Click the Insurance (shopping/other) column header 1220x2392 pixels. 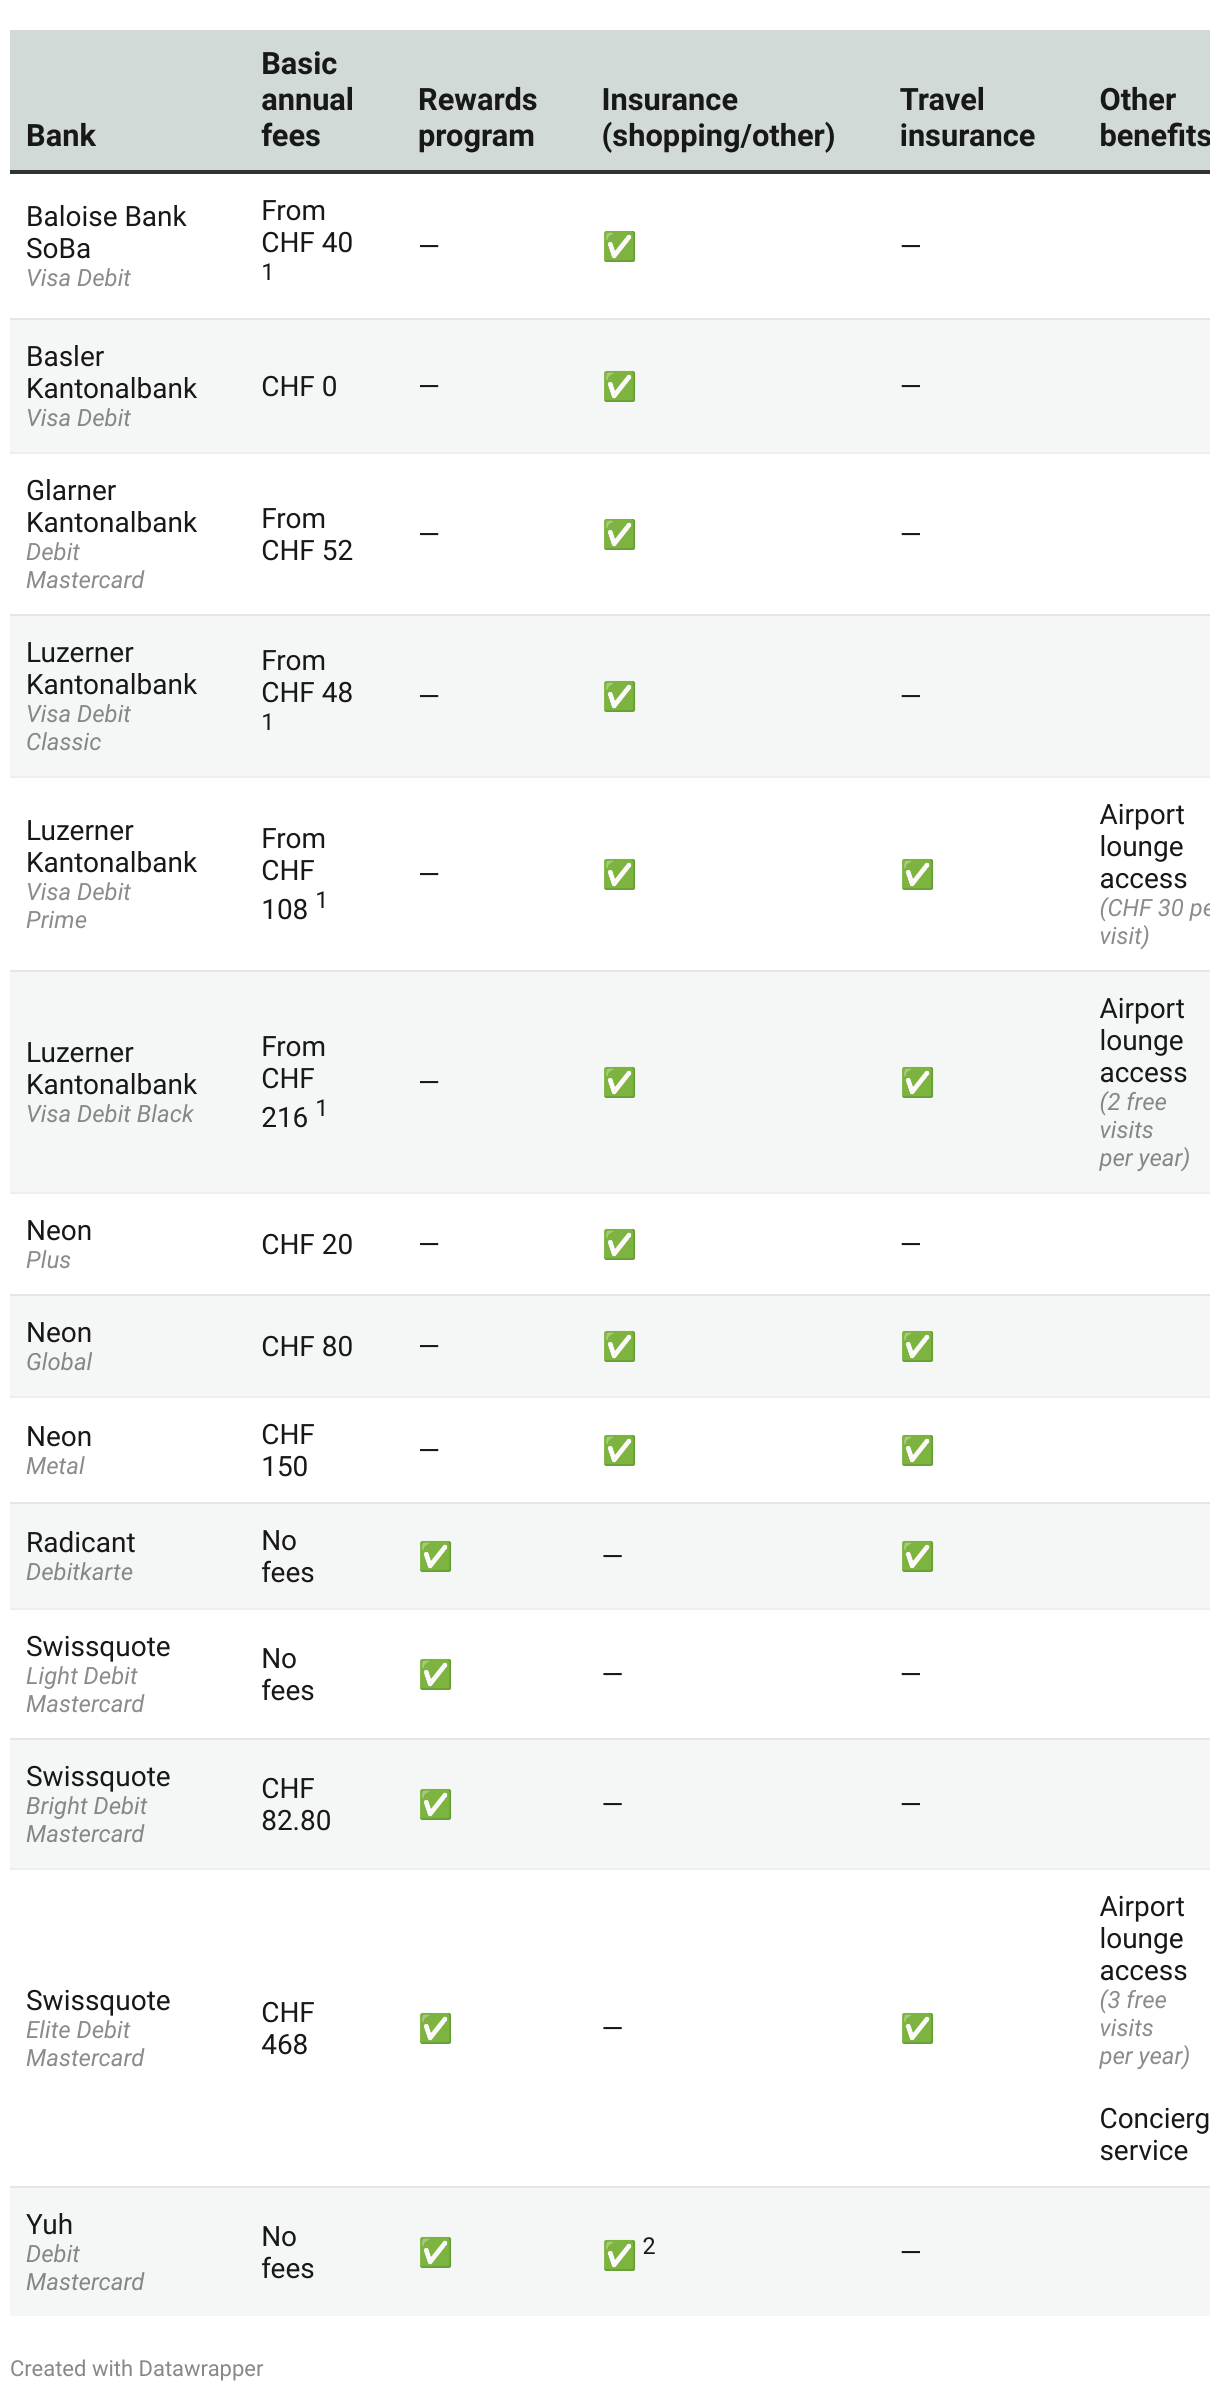click(718, 117)
